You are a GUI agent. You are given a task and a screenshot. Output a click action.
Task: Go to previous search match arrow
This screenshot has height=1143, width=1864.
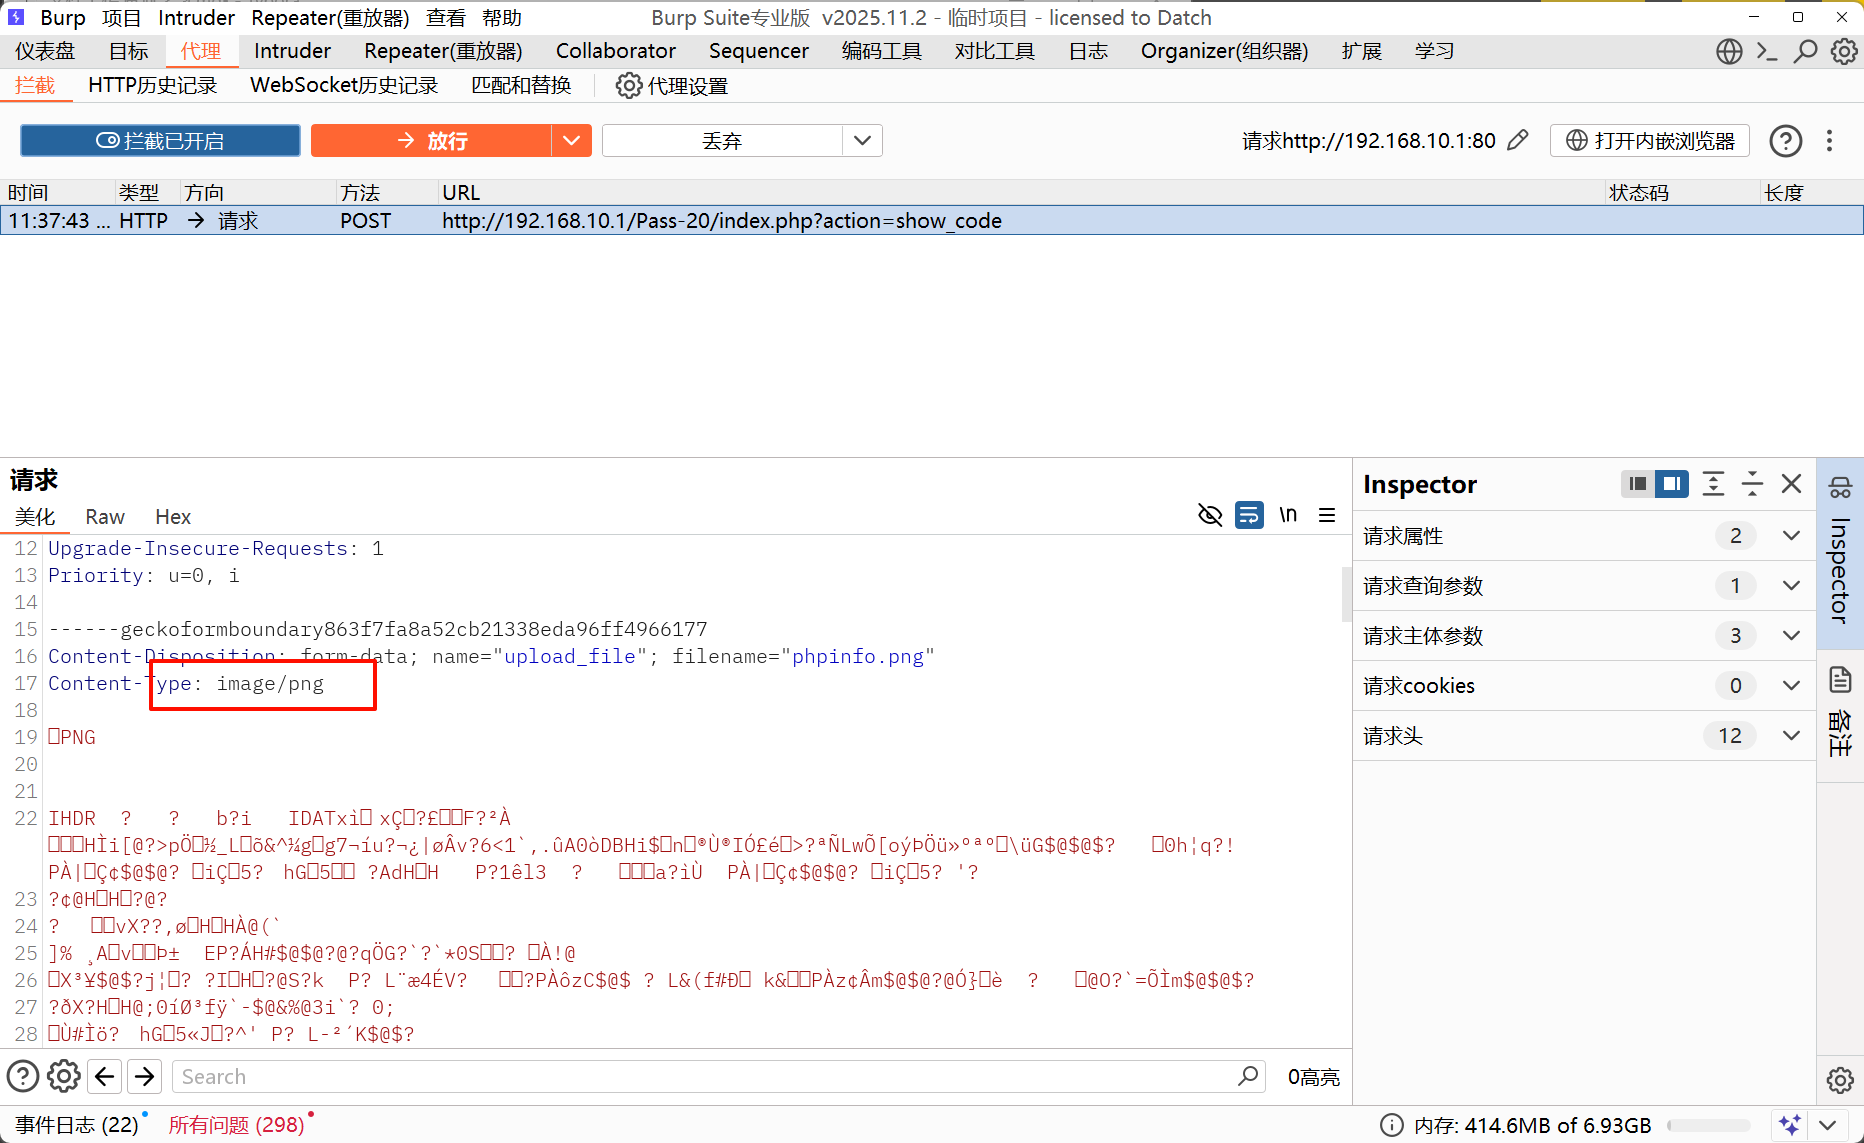(x=105, y=1076)
